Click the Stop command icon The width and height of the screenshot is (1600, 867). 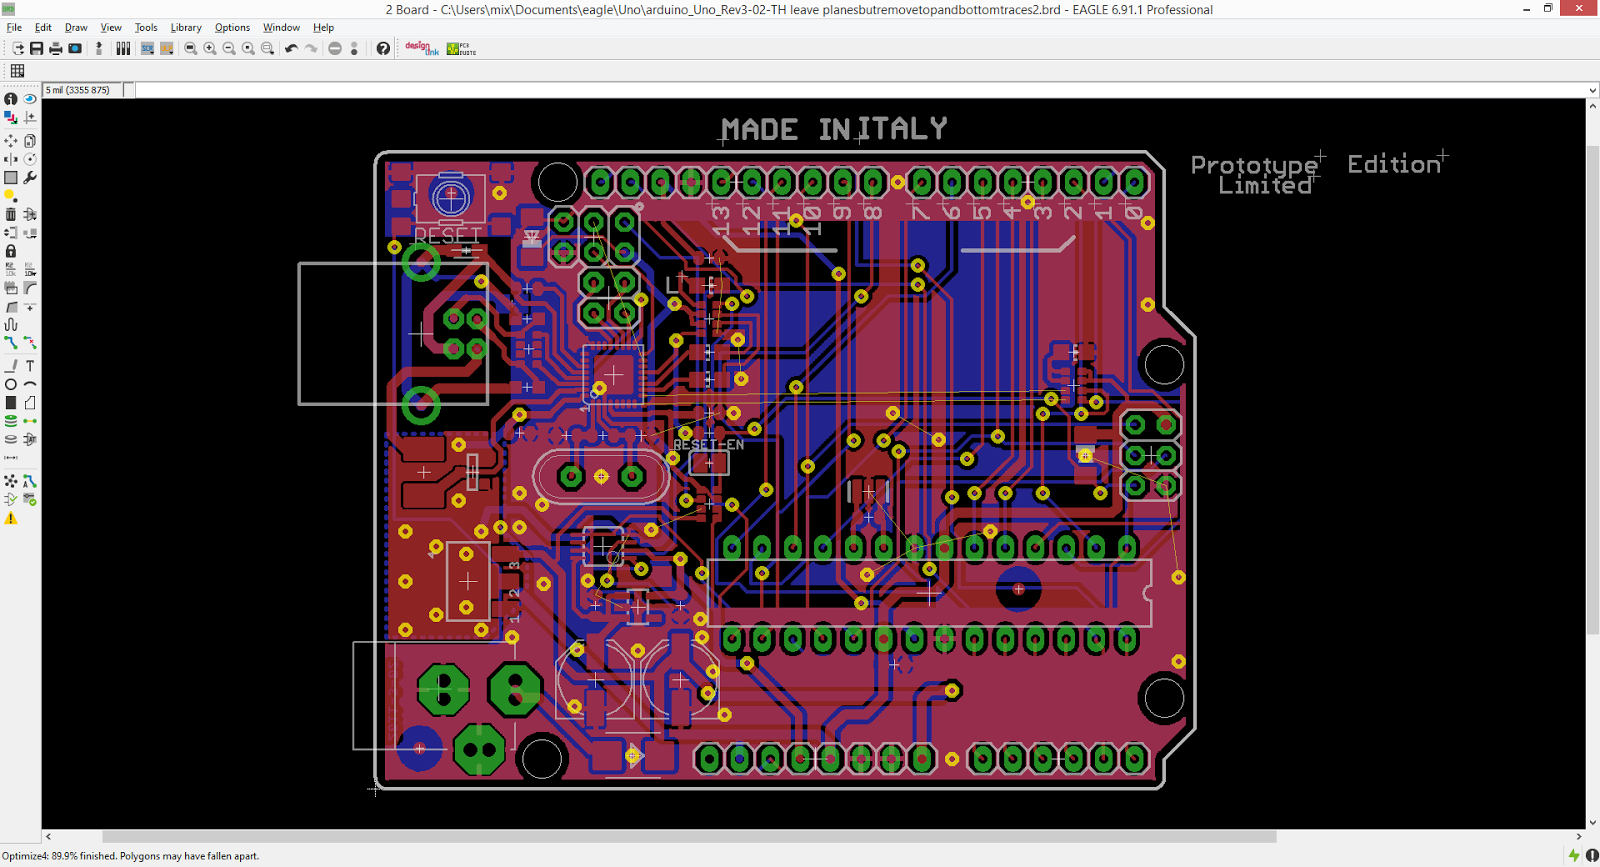click(335, 48)
